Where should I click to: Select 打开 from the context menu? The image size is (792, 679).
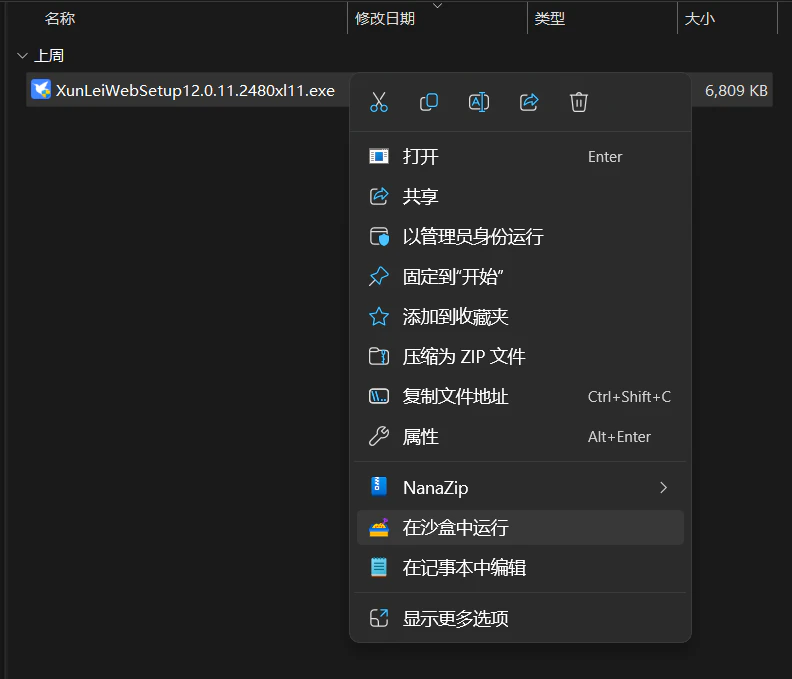pos(520,157)
